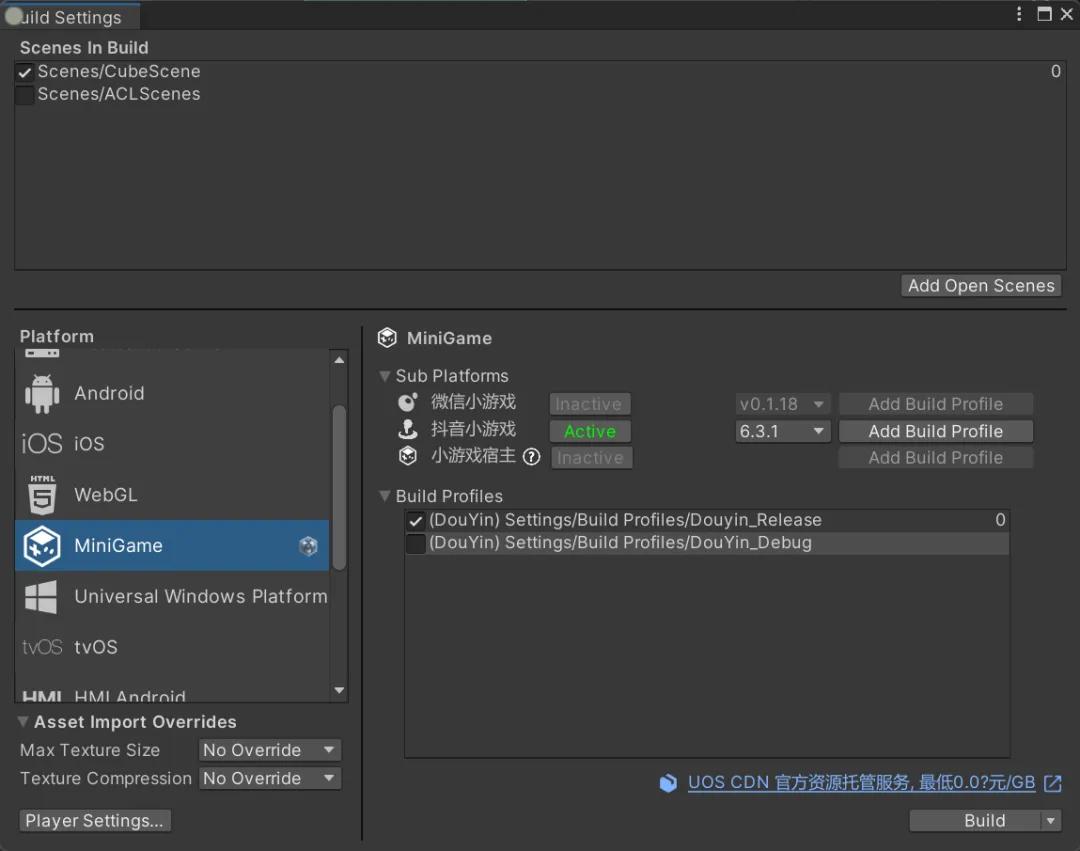Click the platform list scrollbar down arrow

(339, 690)
